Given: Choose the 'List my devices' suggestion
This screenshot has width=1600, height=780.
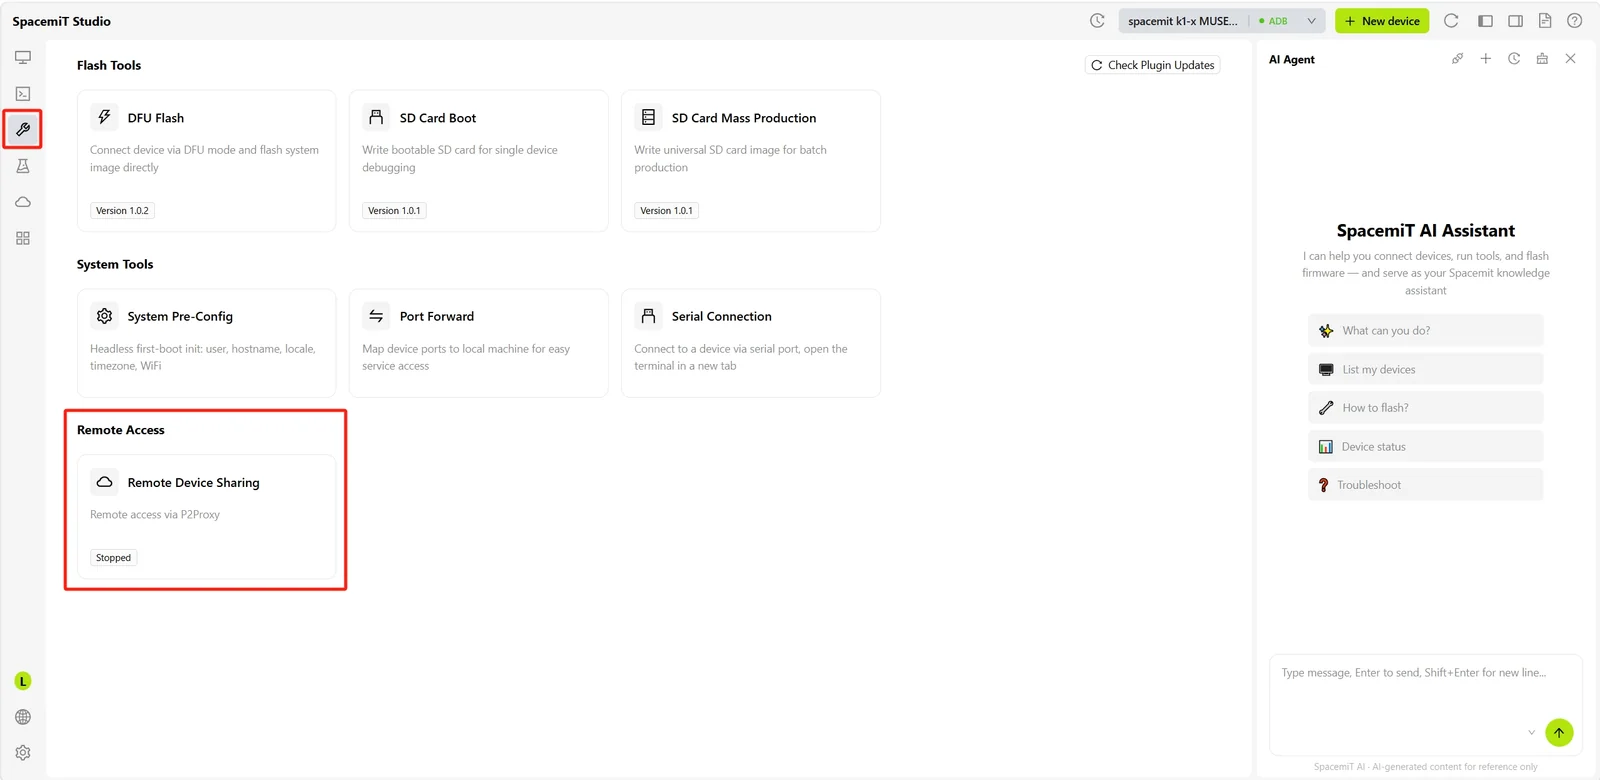Looking at the screenshot, I should pyautogui.click(x=1425, y=369).
